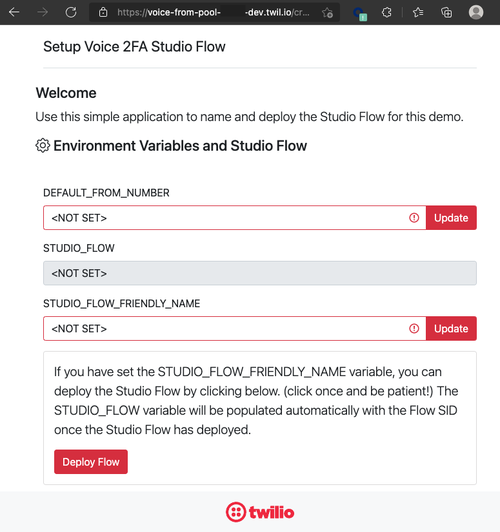Update the DEFAULT_FROM_NUMBER value
Image resolution: width=500 pixels, height=532 pixels.
[x=451, y=217]
